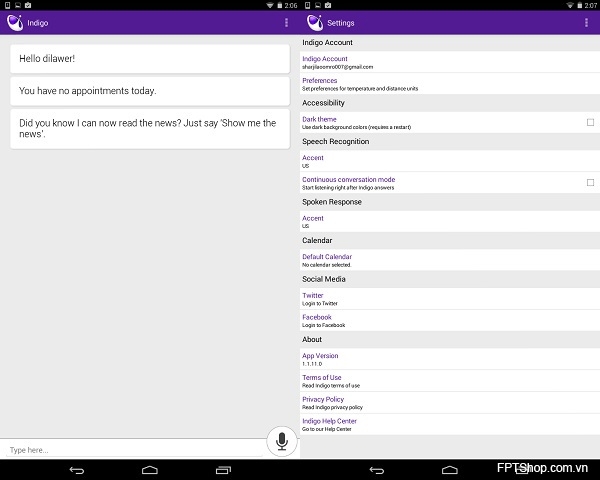The height and width of the screenshot is (480, 600).
Task: Change Spoken Response Accent setting
Action: pos(450,221)
